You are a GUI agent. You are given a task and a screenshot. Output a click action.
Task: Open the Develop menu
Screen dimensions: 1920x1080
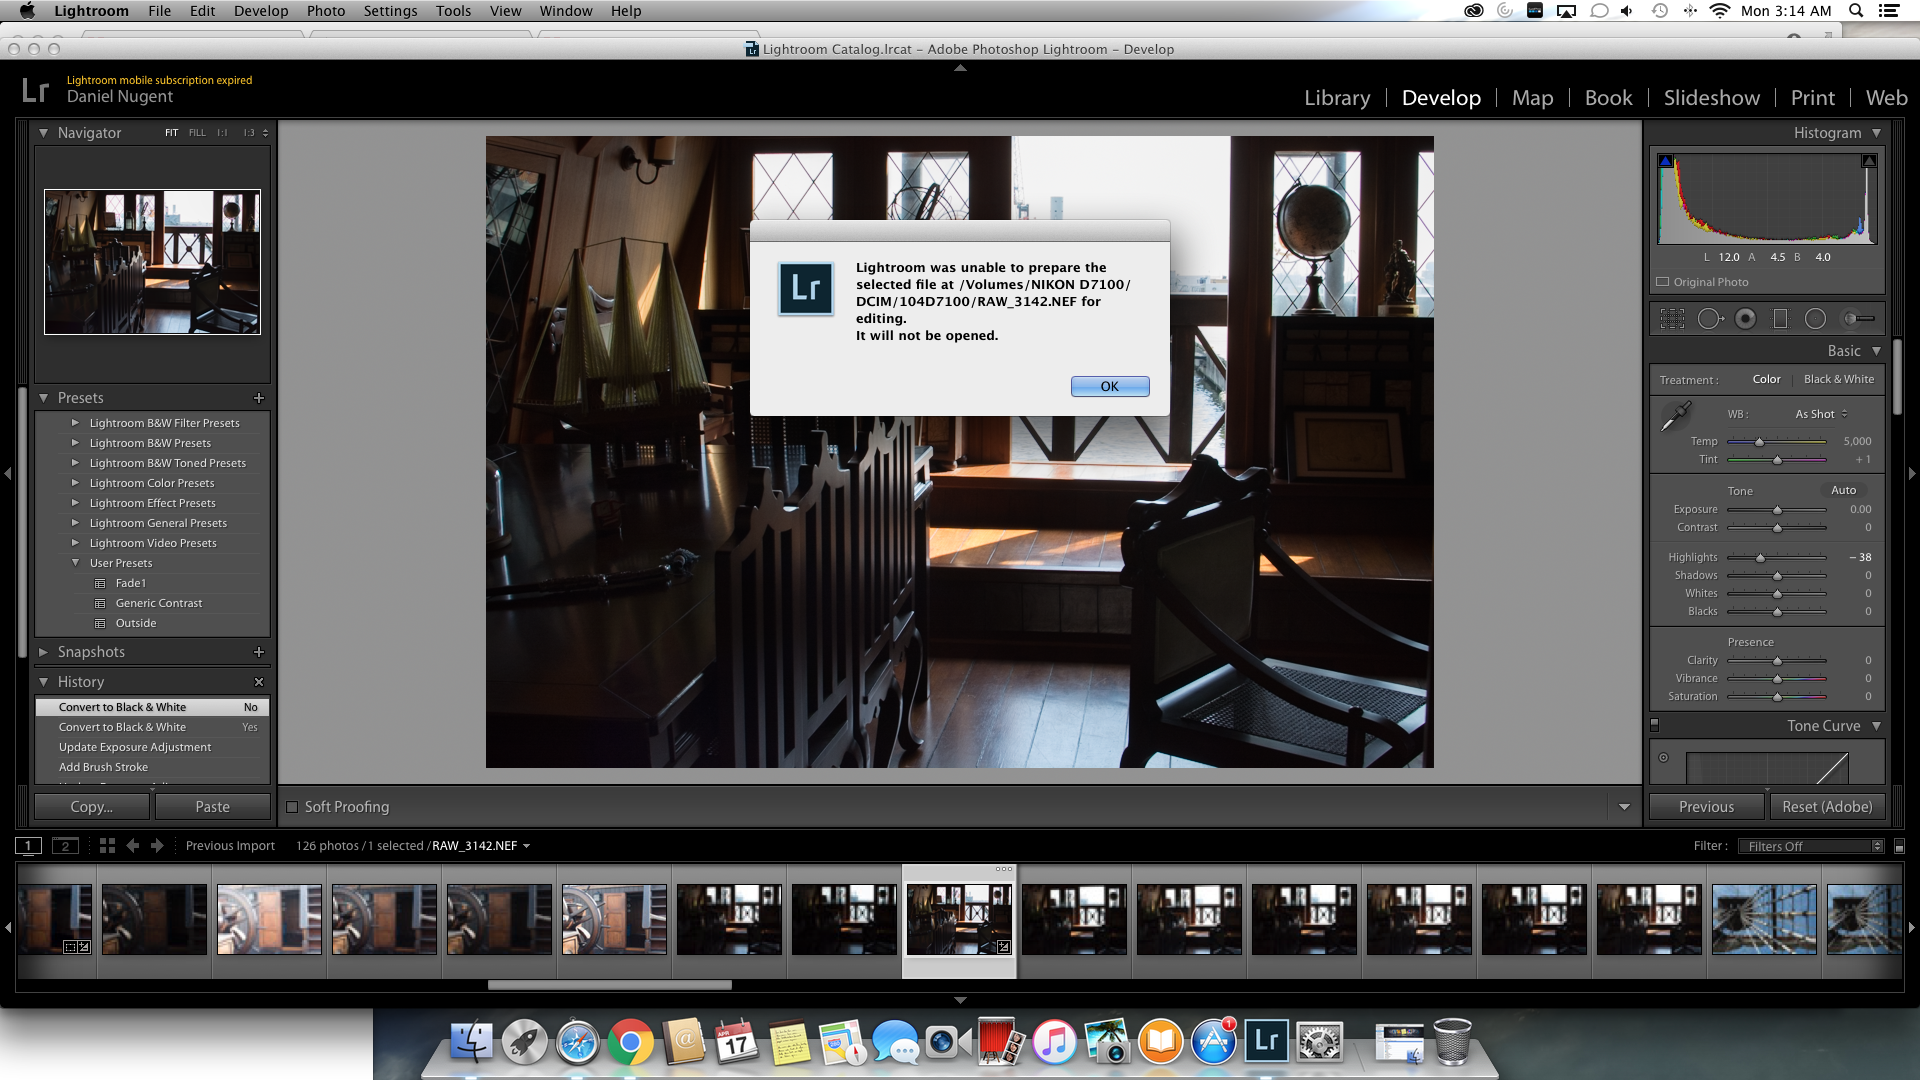click(261, 11)
